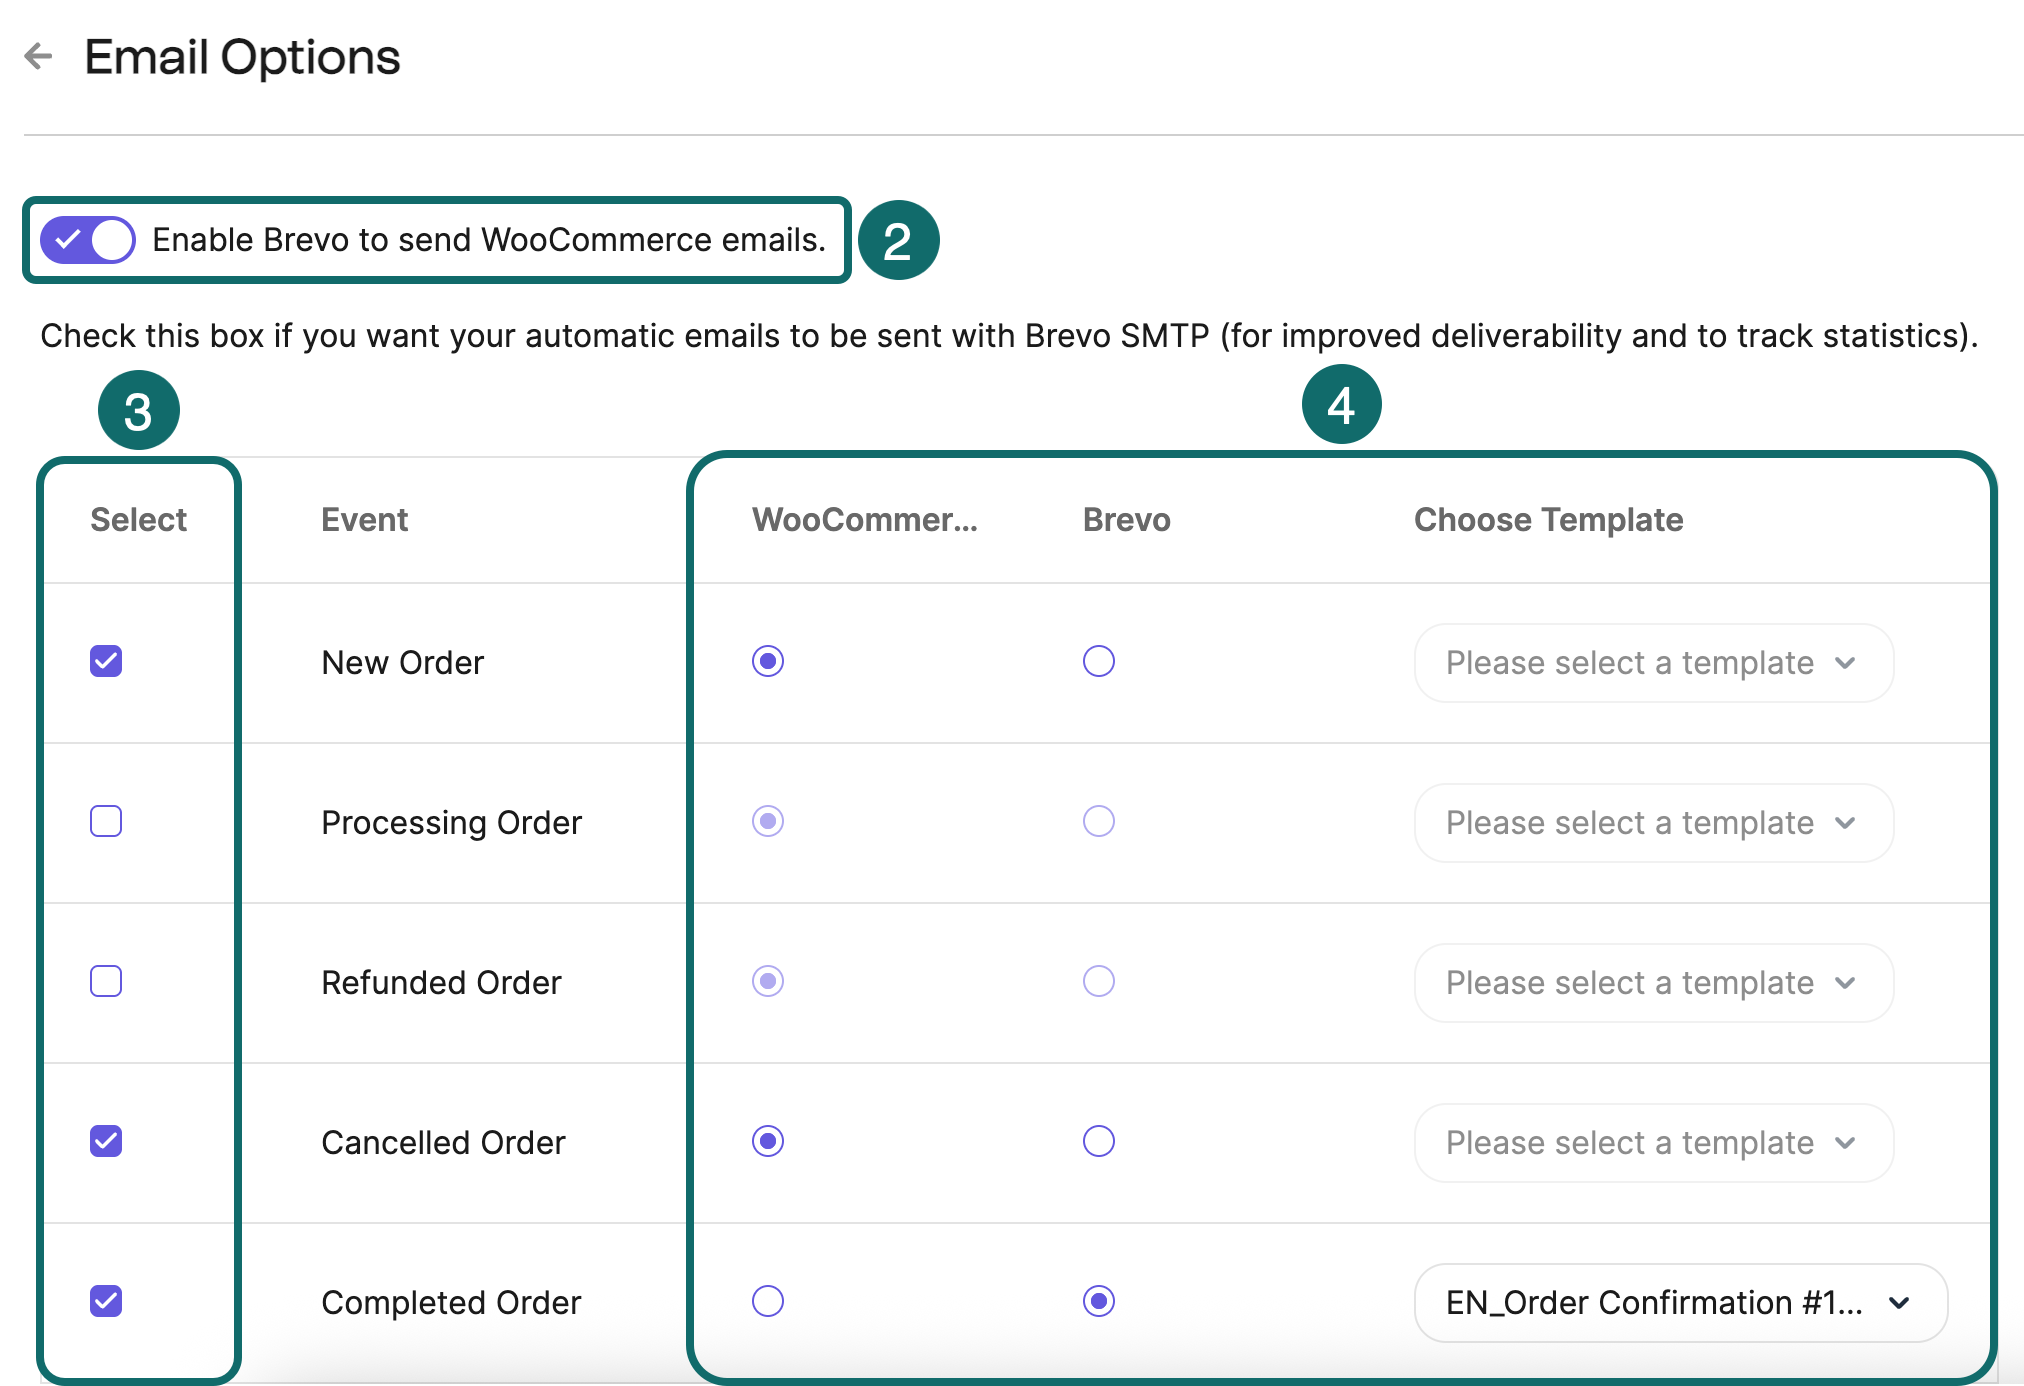Open template dropdown for Cancelled Order
2024x1386 pixels.
(x=1652, y=1142)
